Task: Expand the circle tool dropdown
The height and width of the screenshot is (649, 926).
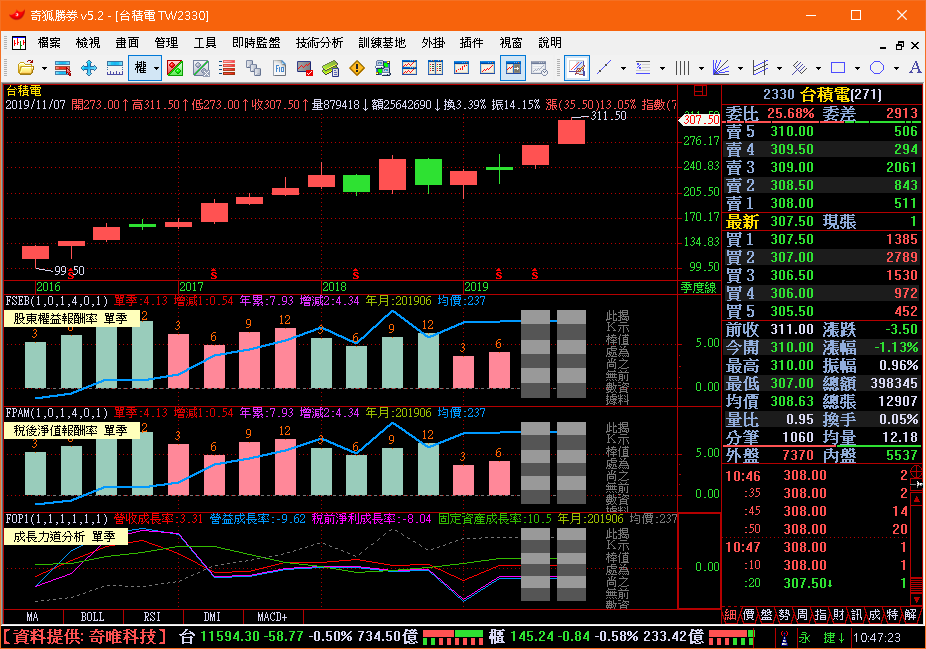Action: click(x=896, y=69)
